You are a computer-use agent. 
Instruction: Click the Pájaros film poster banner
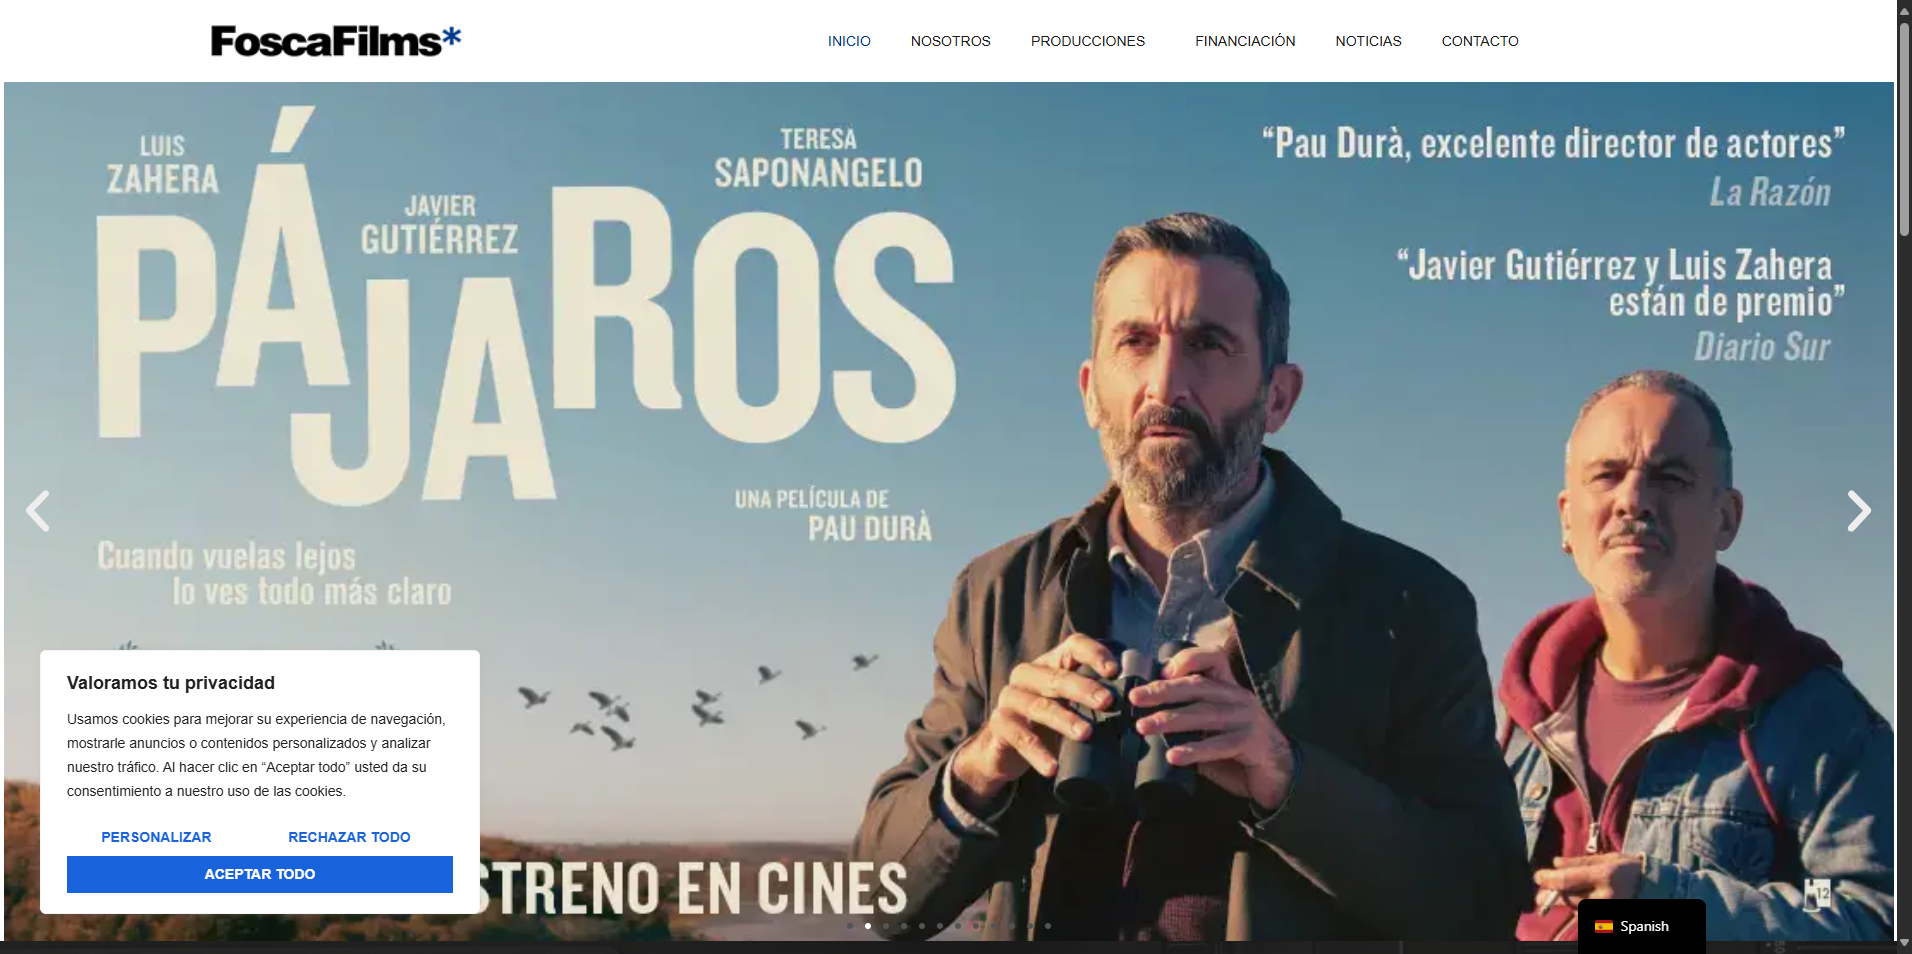pyautogui.click(x=949, y=511)
